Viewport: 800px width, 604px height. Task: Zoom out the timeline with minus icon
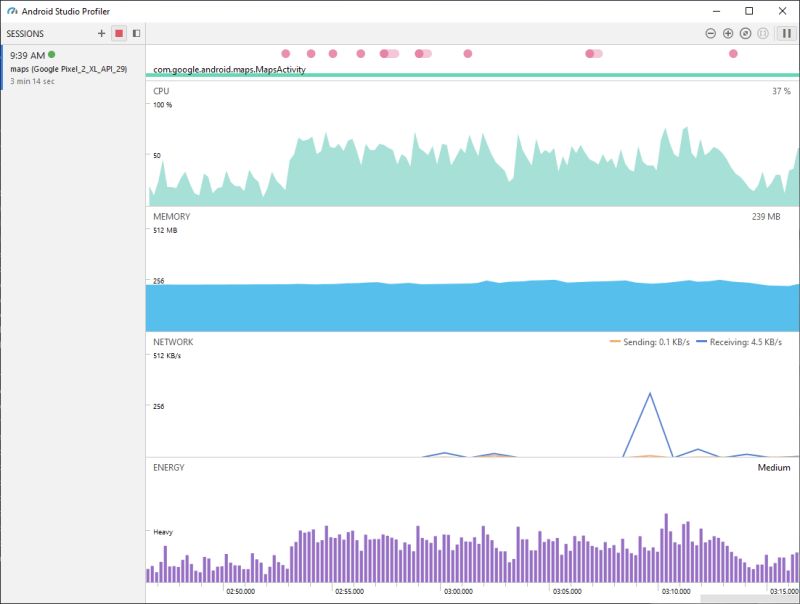coord(711,33)
